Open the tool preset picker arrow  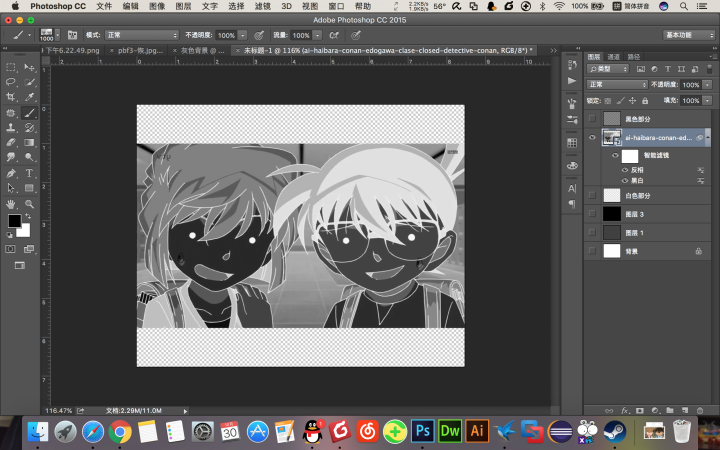click(29, 35)
